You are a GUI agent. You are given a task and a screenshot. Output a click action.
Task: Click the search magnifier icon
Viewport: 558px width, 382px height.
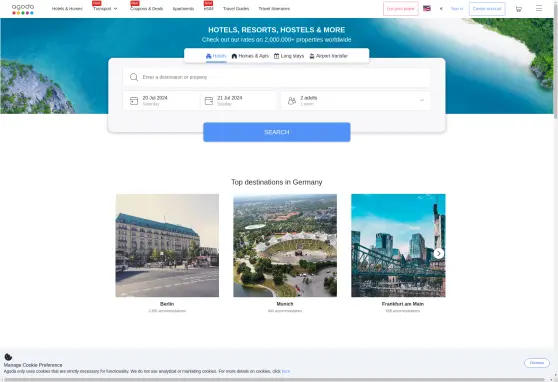[134, 77]
